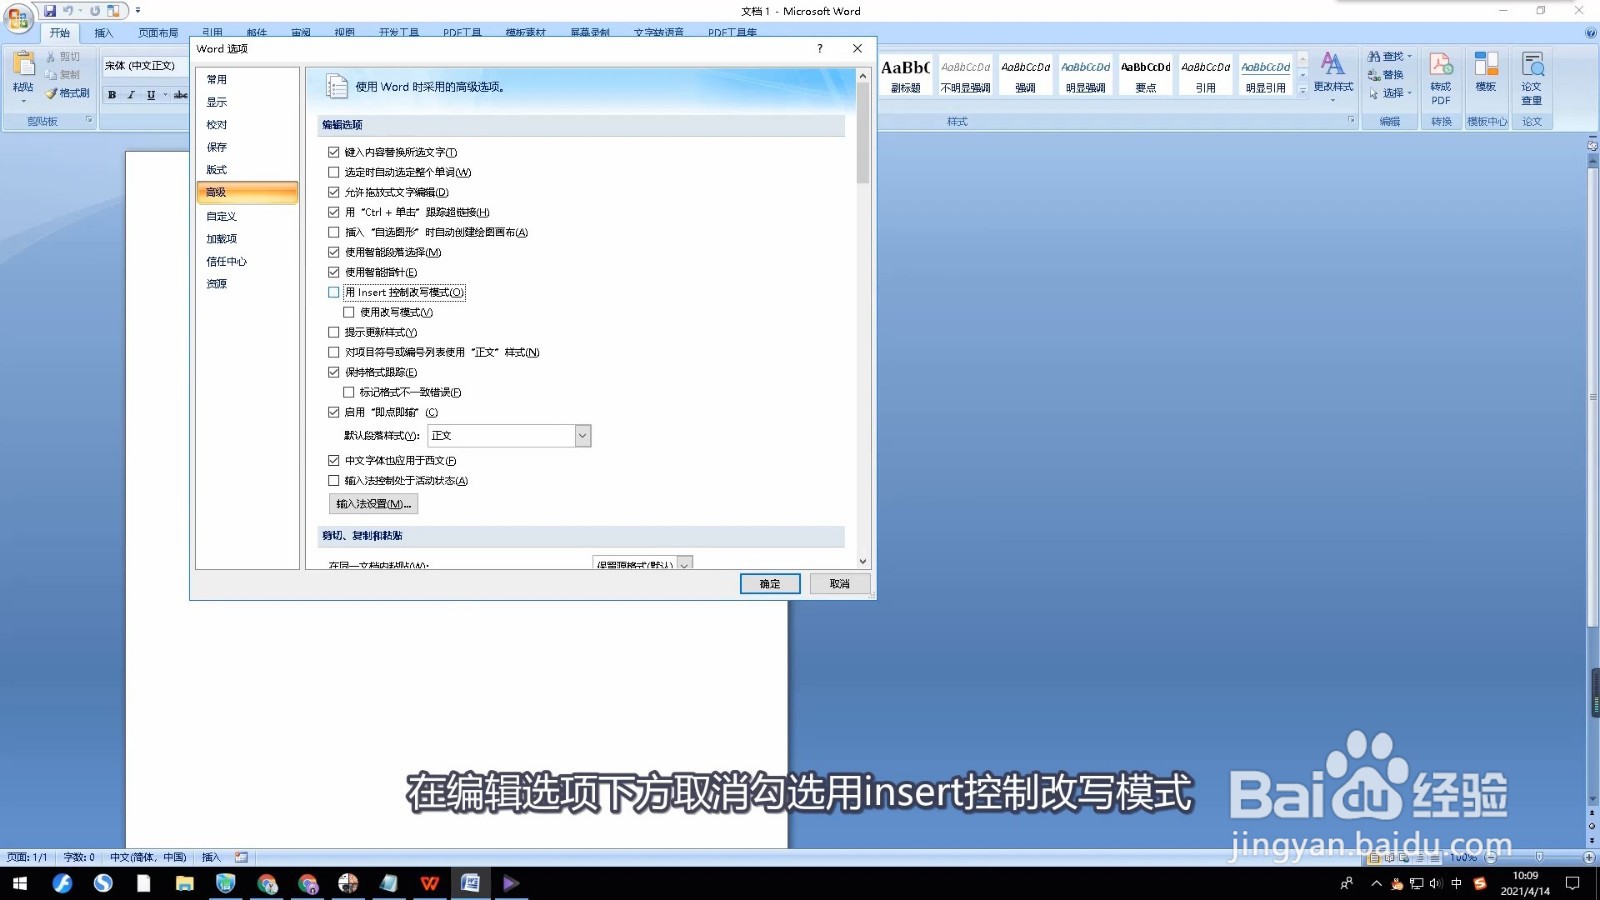Click the 输入法设置 button
Screen dimensions: 1600x900
coord(374,504)
